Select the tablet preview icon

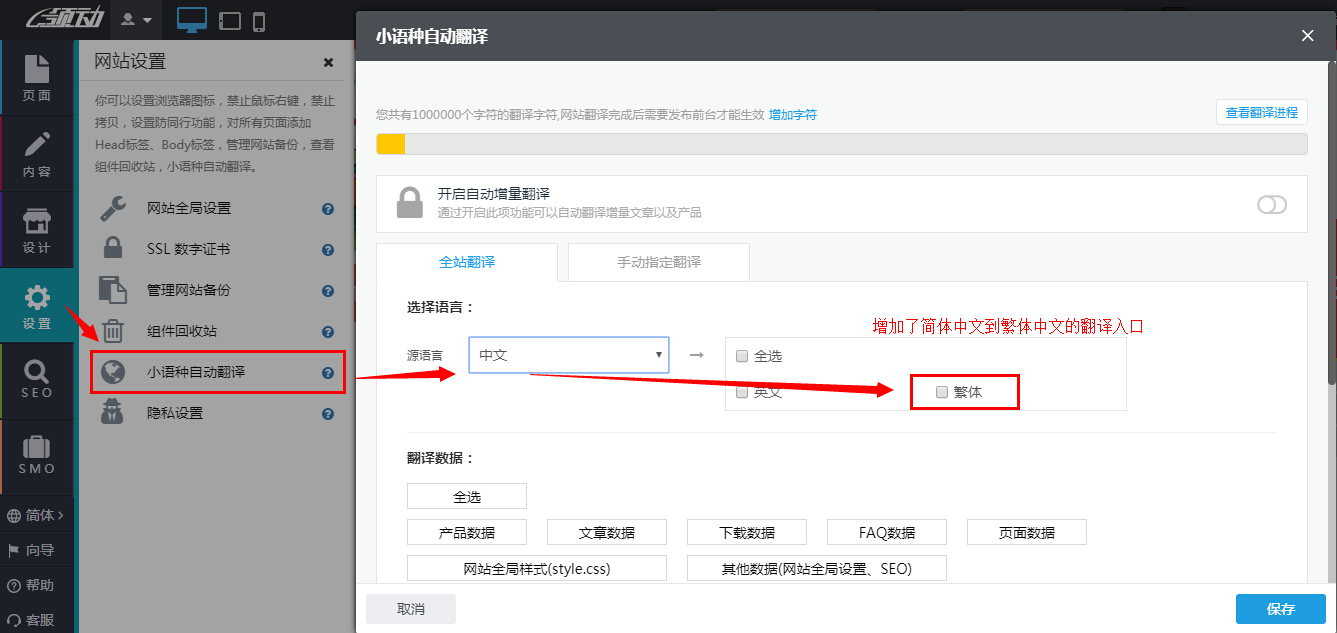(229, 19)
